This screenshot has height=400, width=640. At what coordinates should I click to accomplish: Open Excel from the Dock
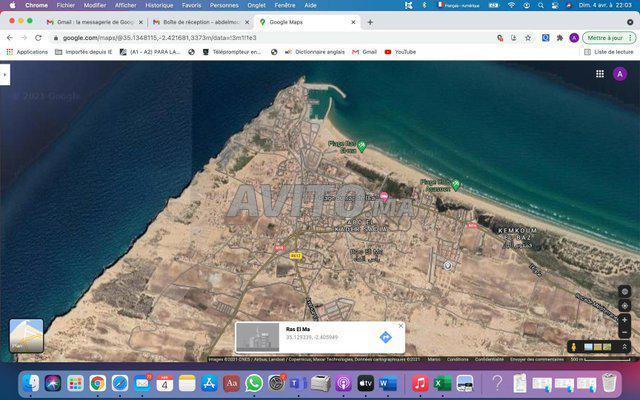click(x=442, y=383)
